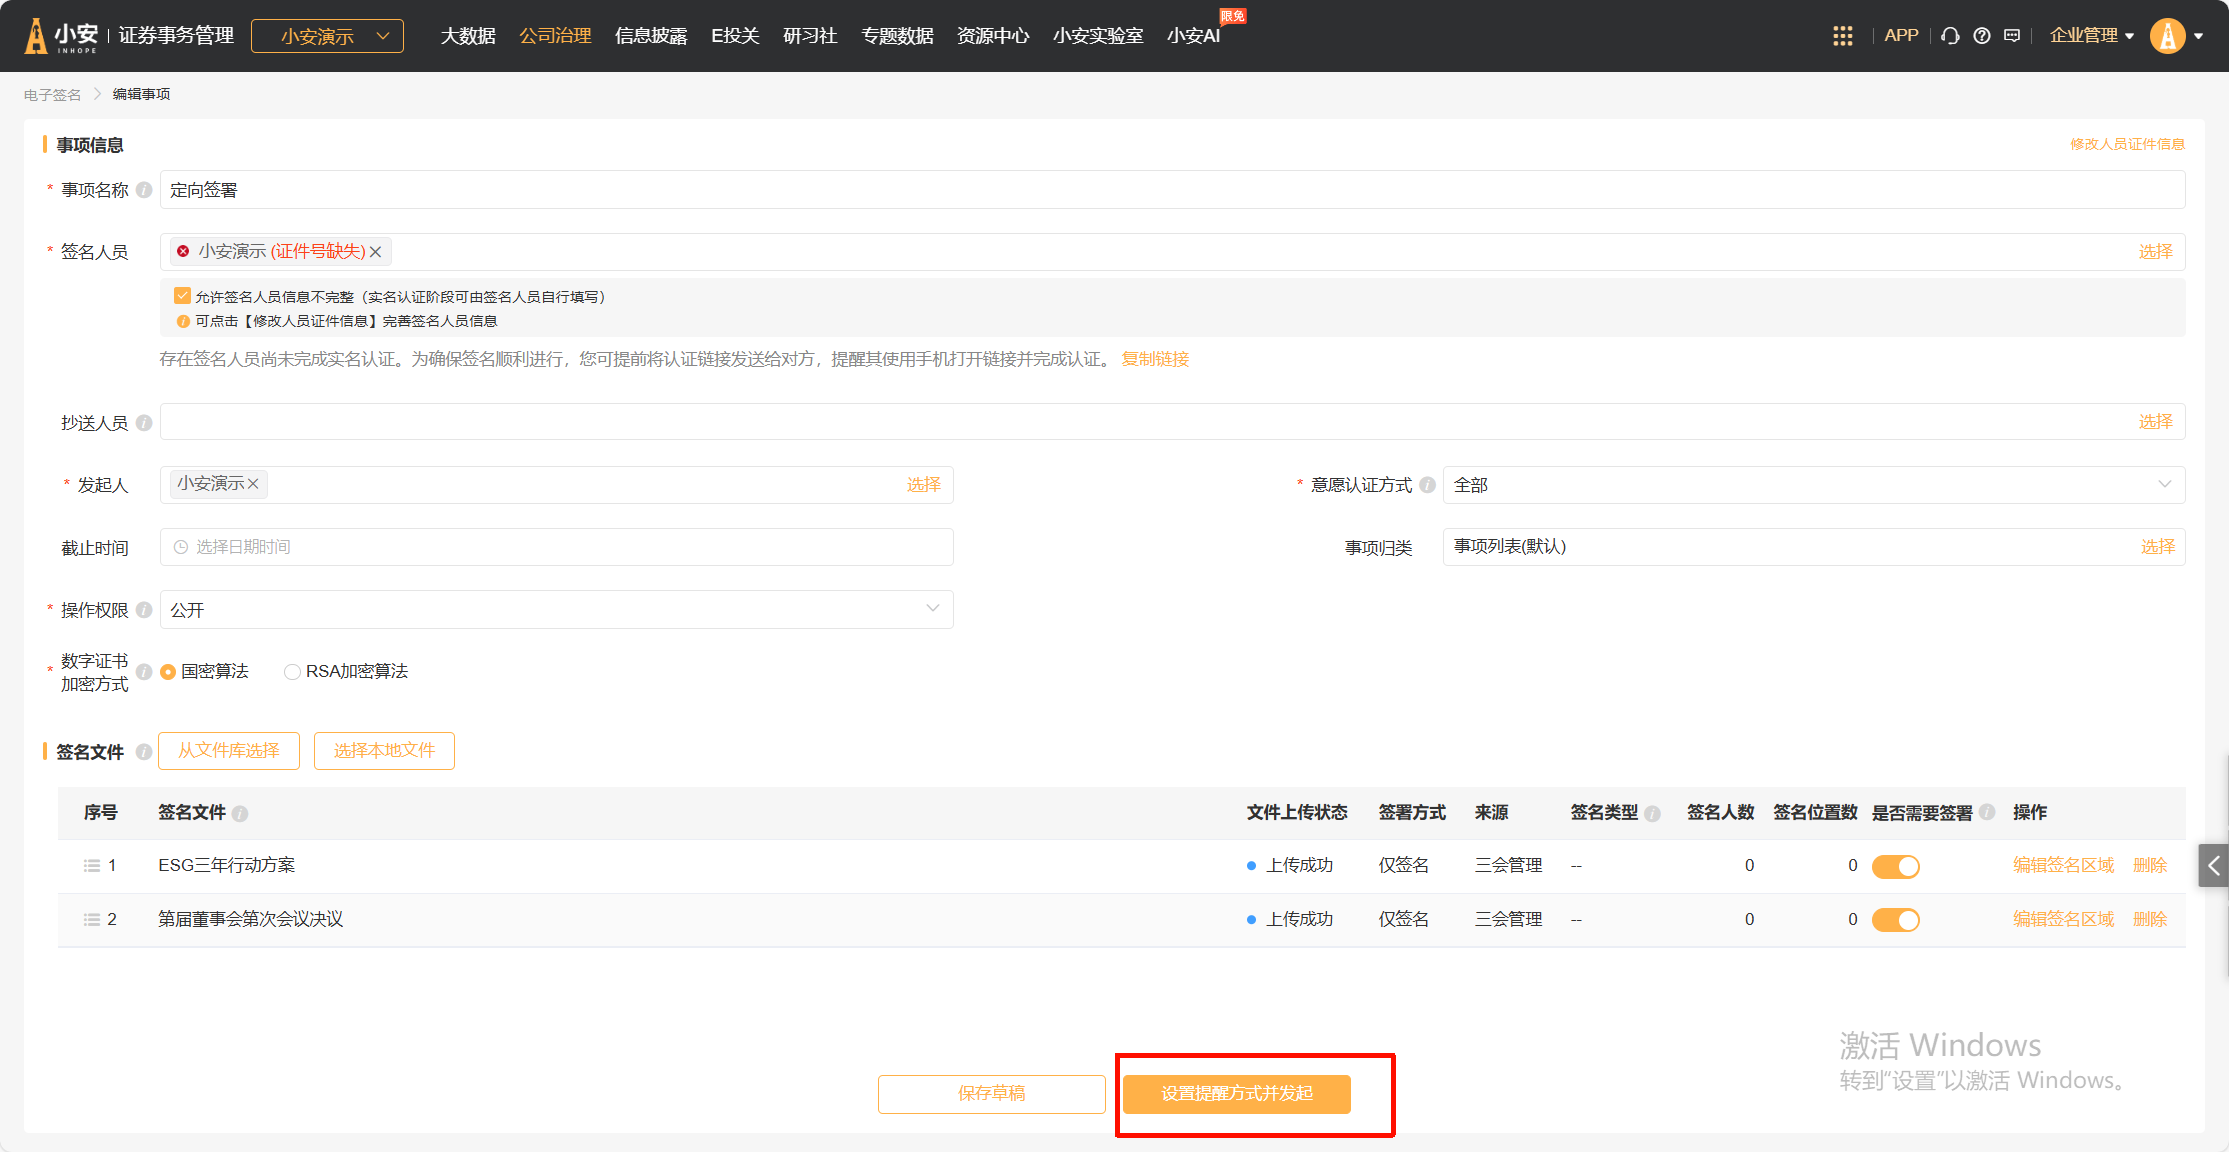Switch to 公司治理 menu
The image size is (2229, 1152).
coord(555,36)
